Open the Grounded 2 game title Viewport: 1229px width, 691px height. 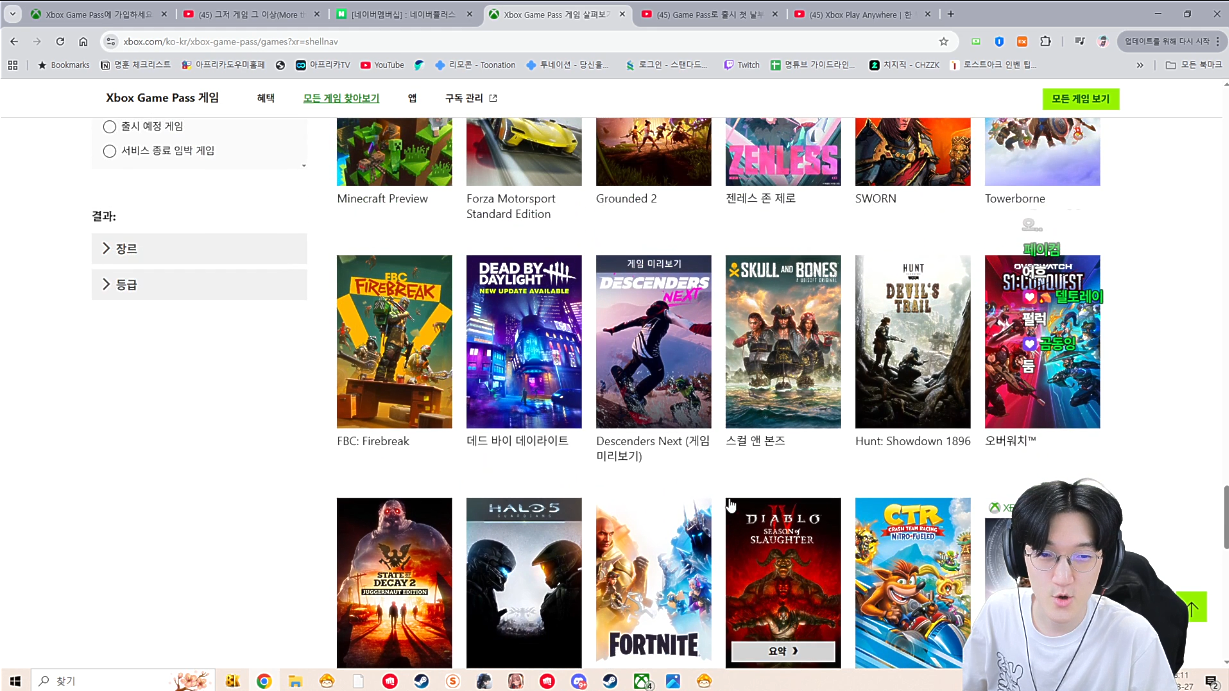[626, 199]
